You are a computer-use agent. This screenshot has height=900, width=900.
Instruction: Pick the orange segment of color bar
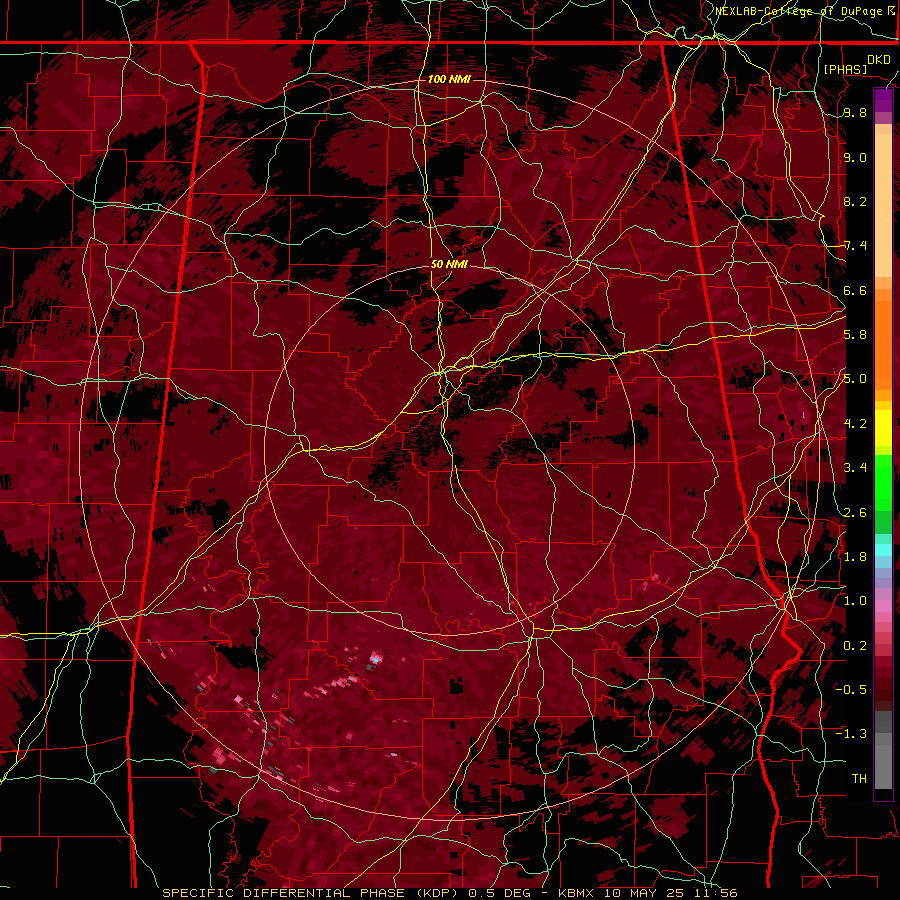(883, 344)
